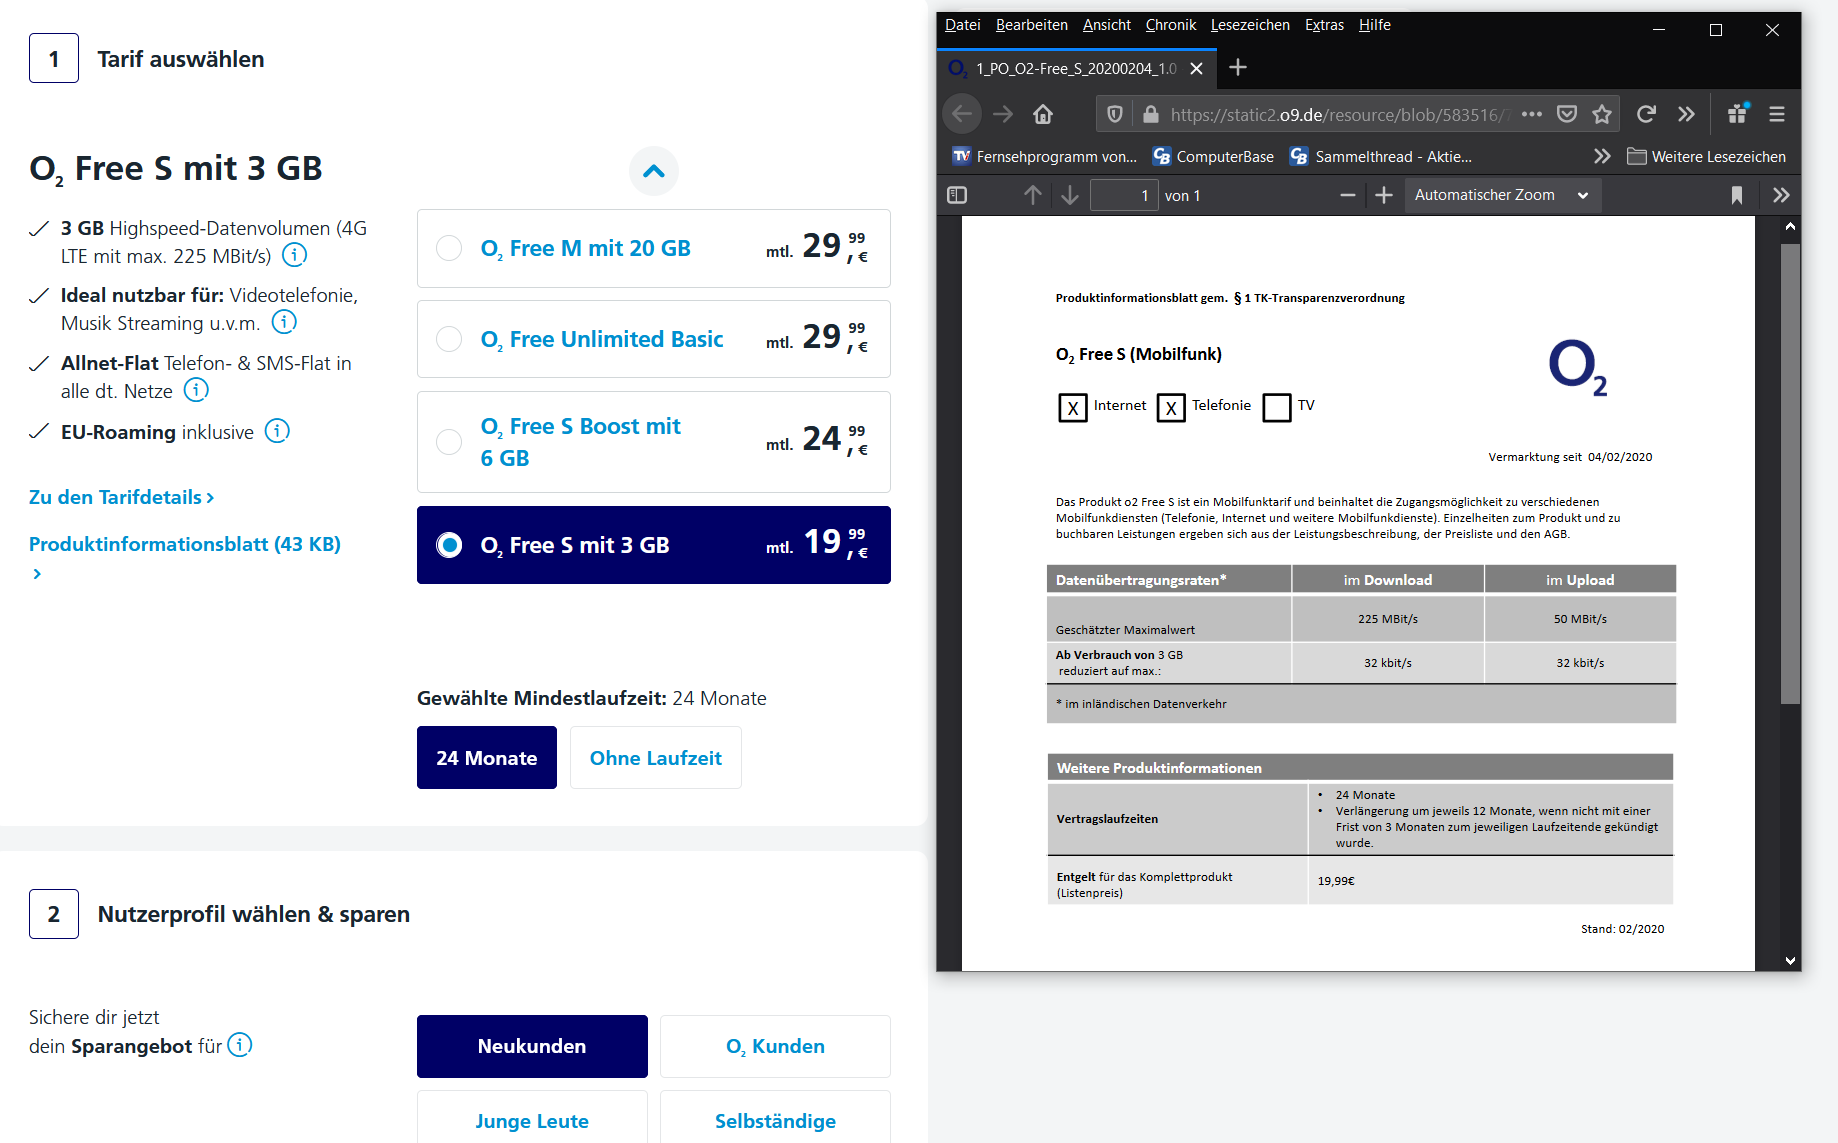This screenshot has width=1838, height=1143.
Task: Select Neukunden user profile
Action: (x=532, y=1046)
